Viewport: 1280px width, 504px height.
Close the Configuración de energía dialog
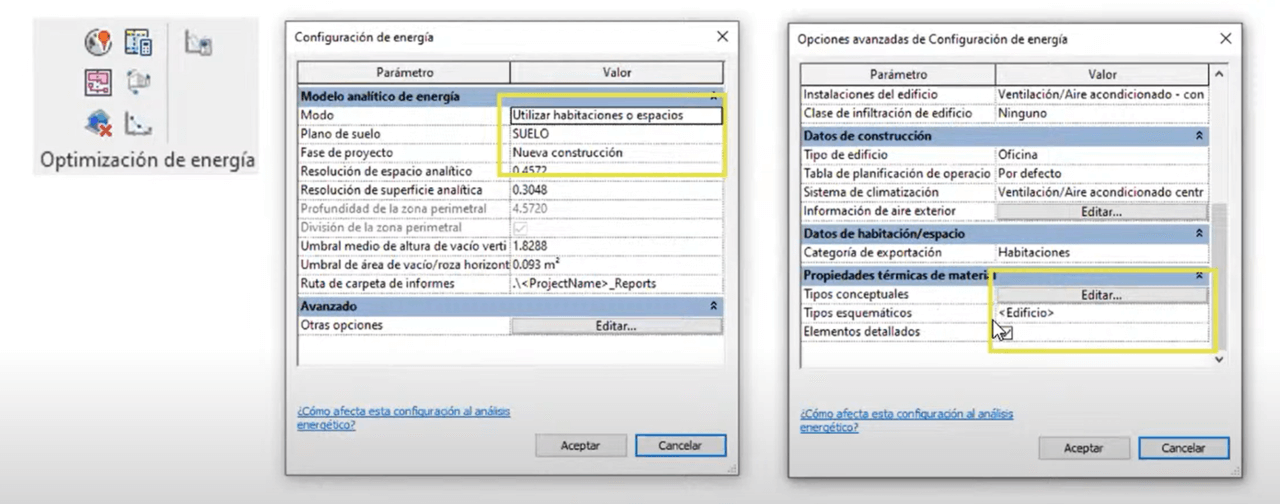[723, 36]
